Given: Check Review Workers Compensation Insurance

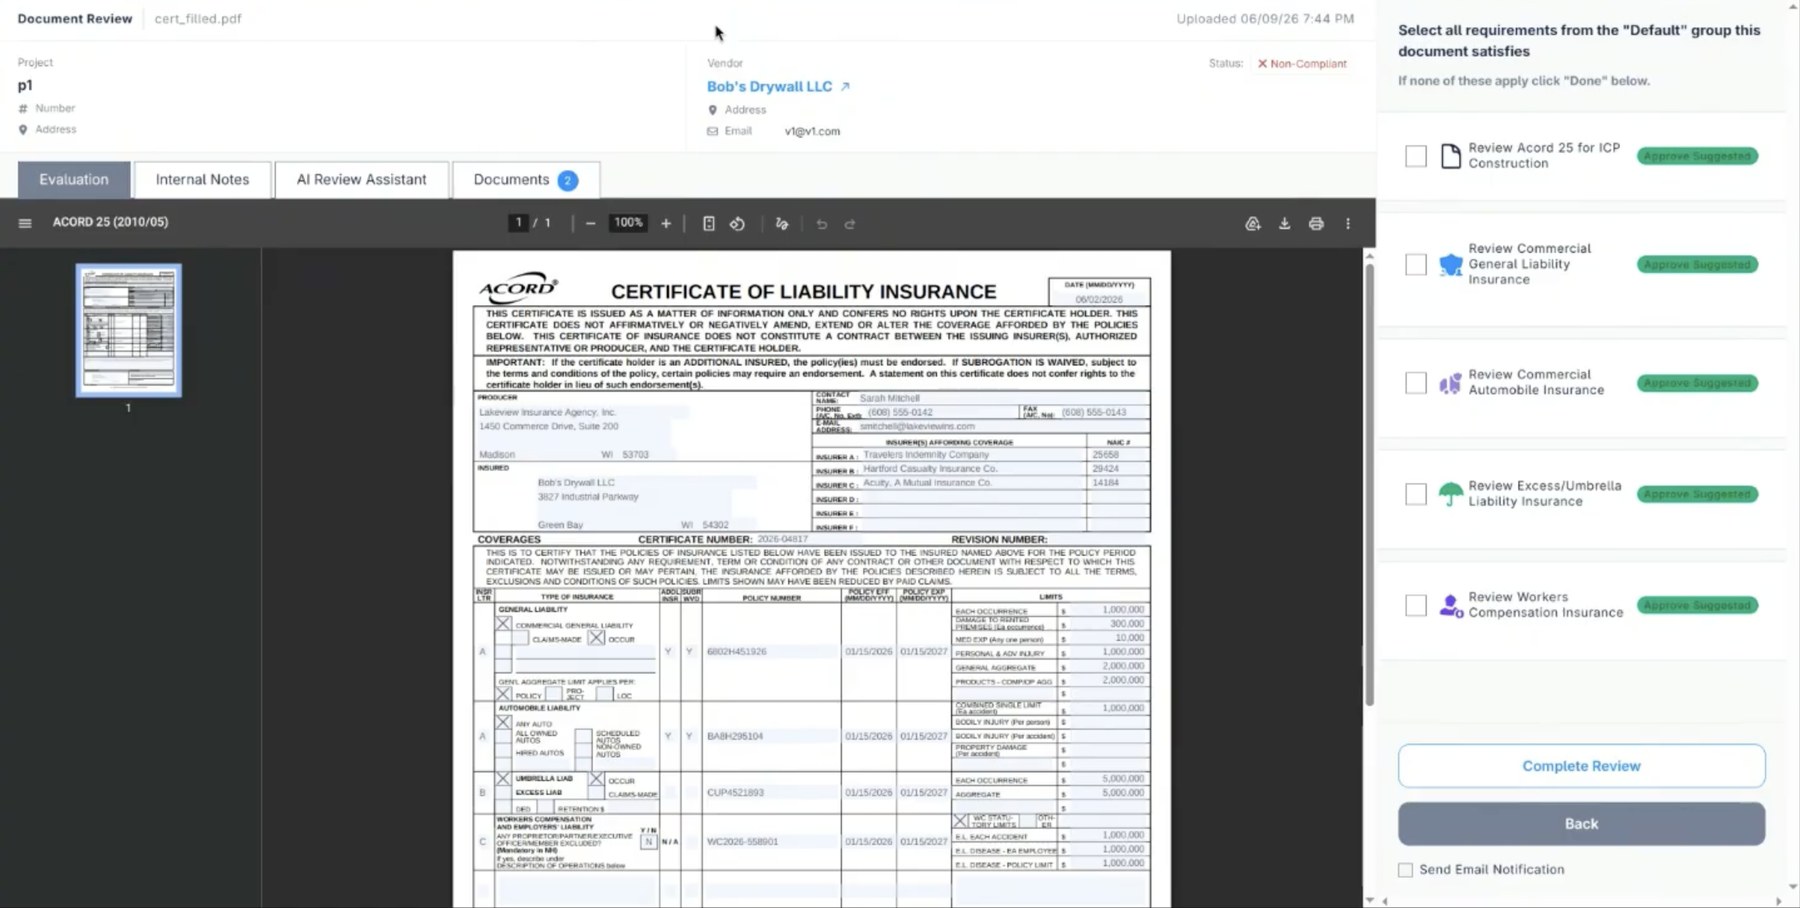Looking at the screenshot, I should 1416,605.
